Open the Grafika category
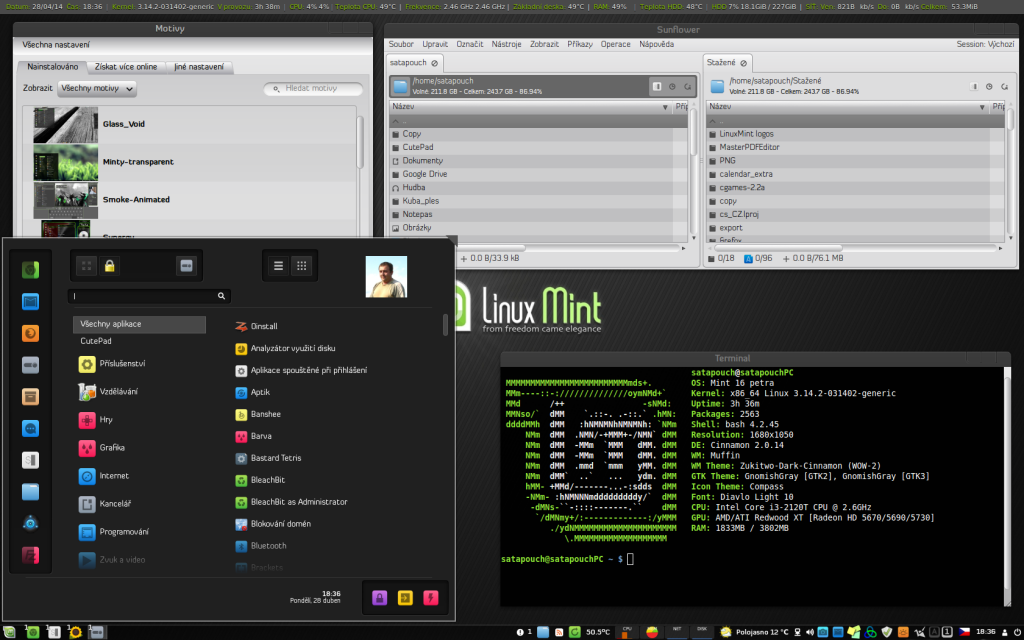Screen dimensions: 1024x640 pyautogui.click(x=101, y=448)
